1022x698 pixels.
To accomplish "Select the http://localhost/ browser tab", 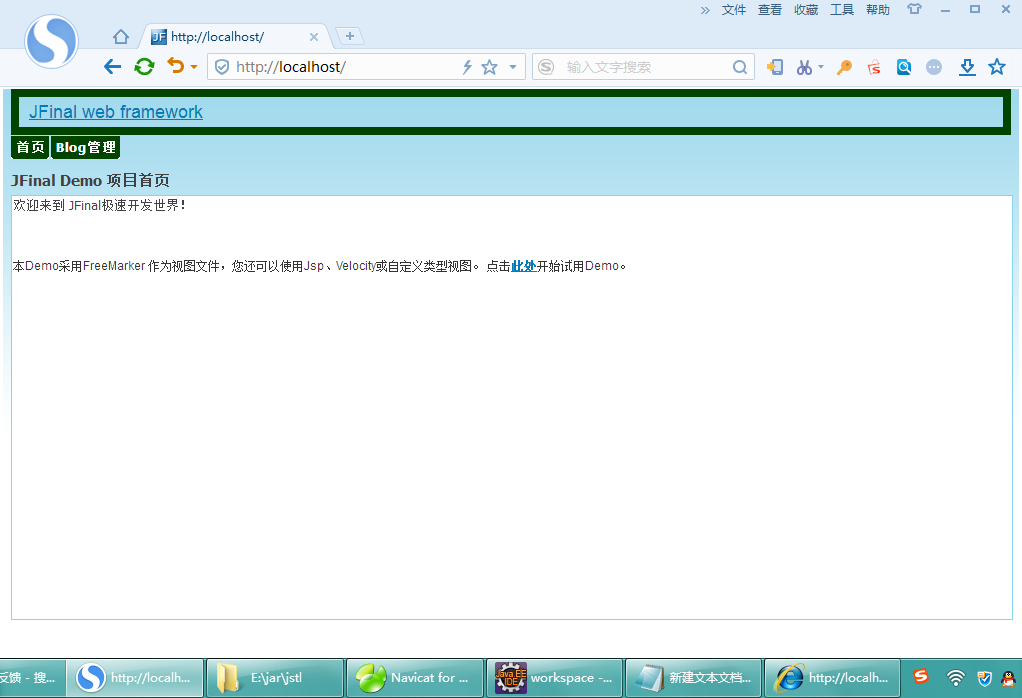I will (236, 36).
